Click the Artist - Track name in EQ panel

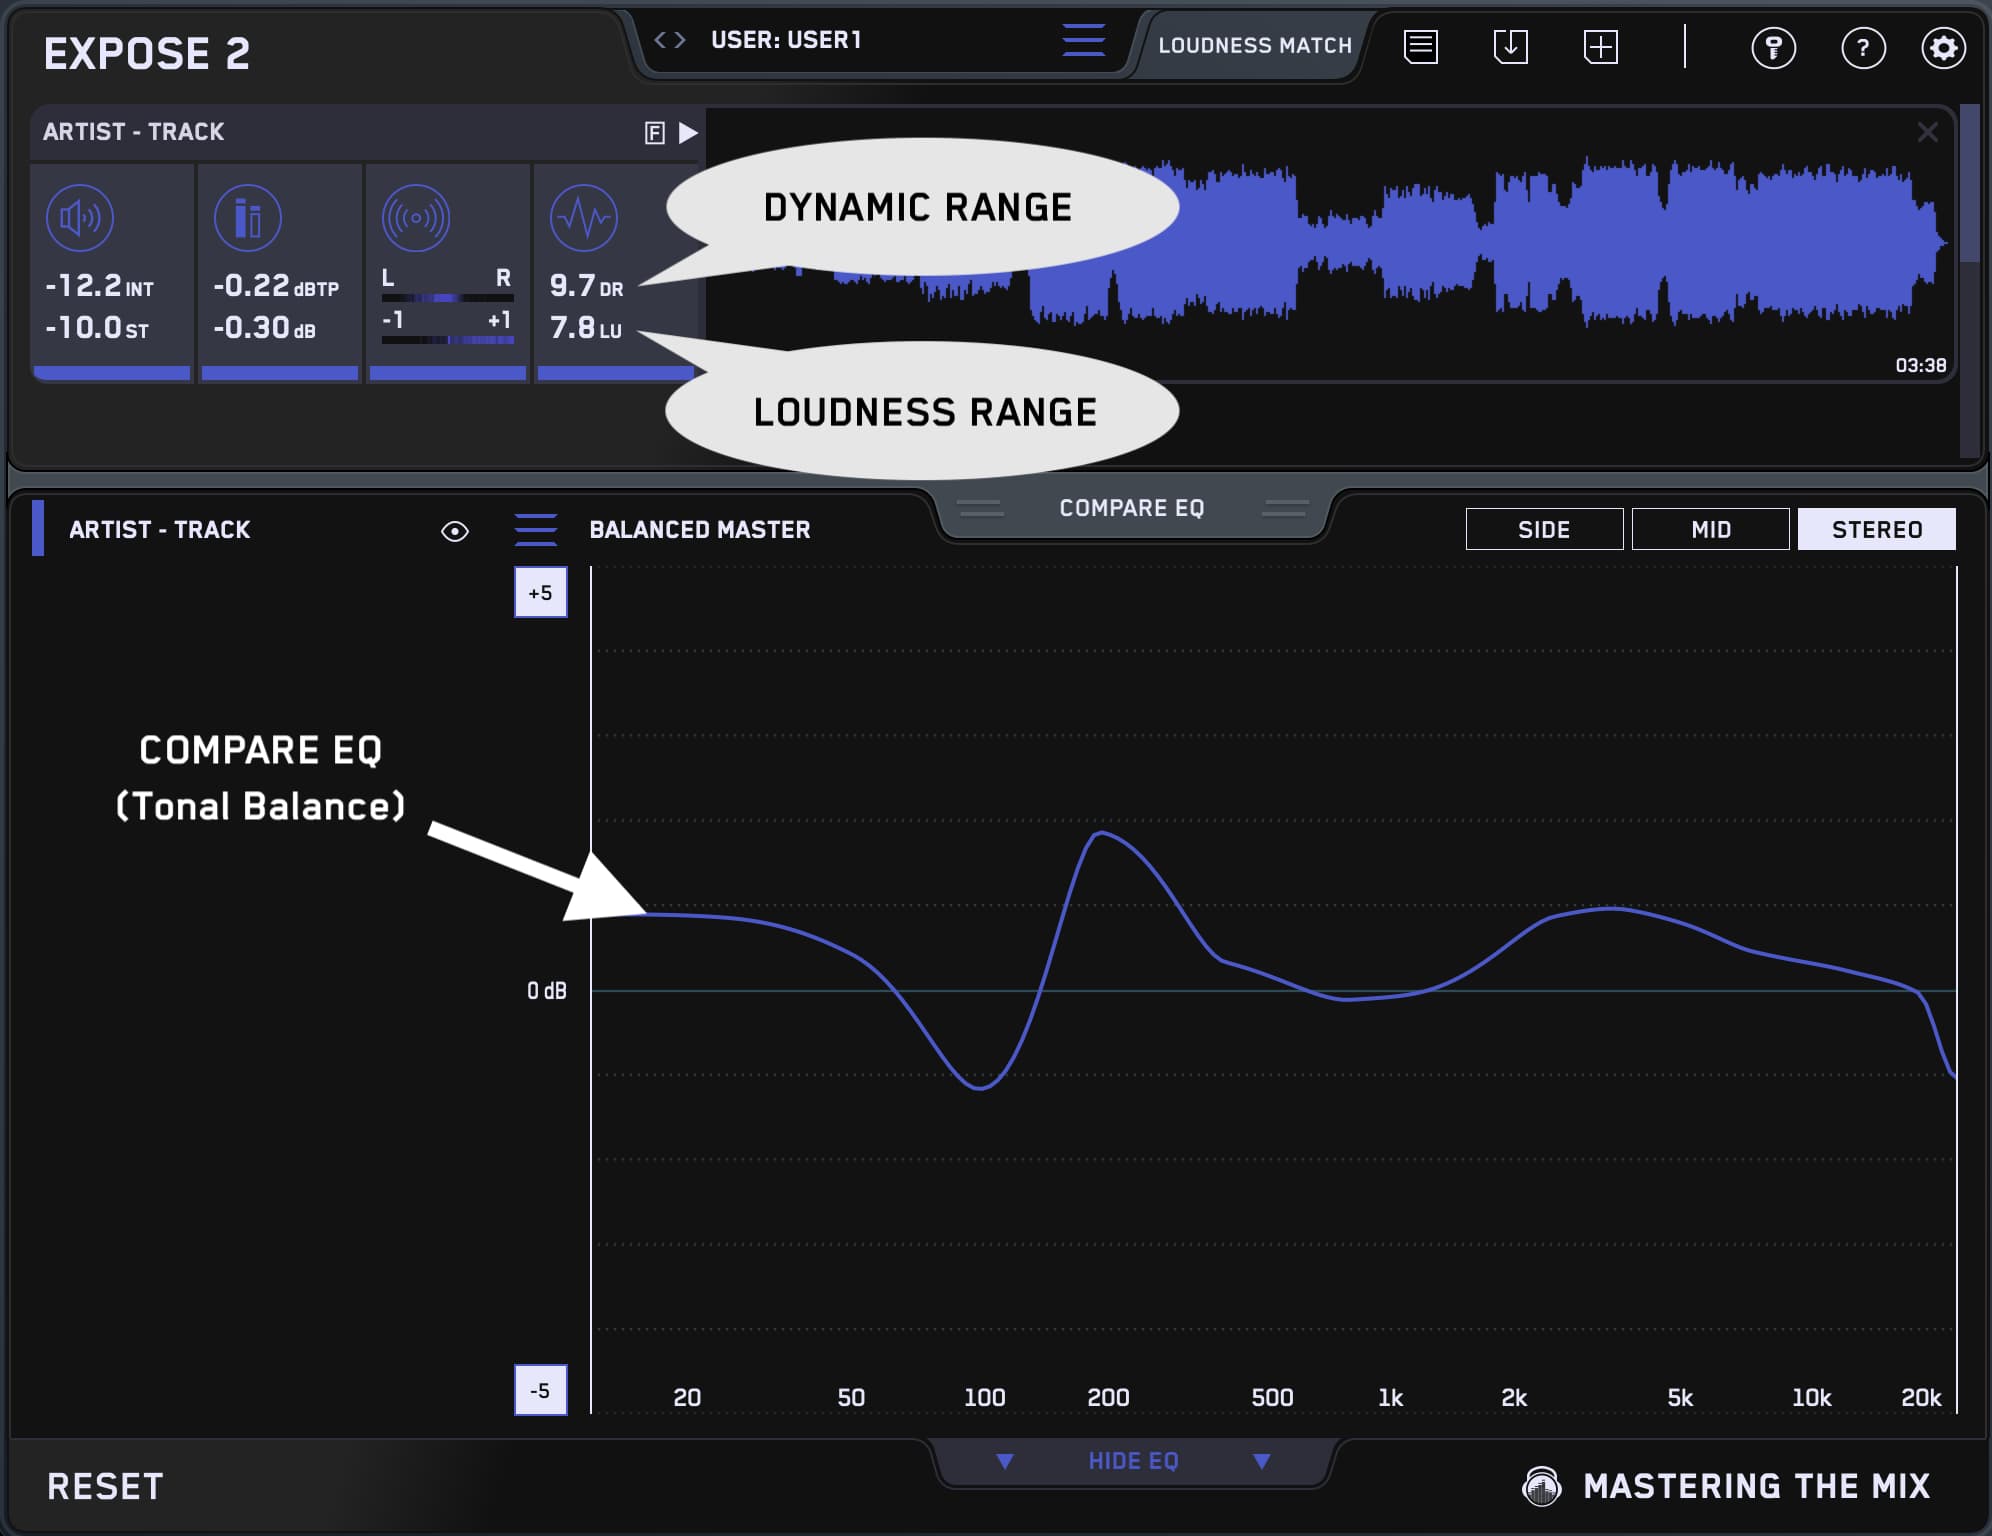click(159, 530)
